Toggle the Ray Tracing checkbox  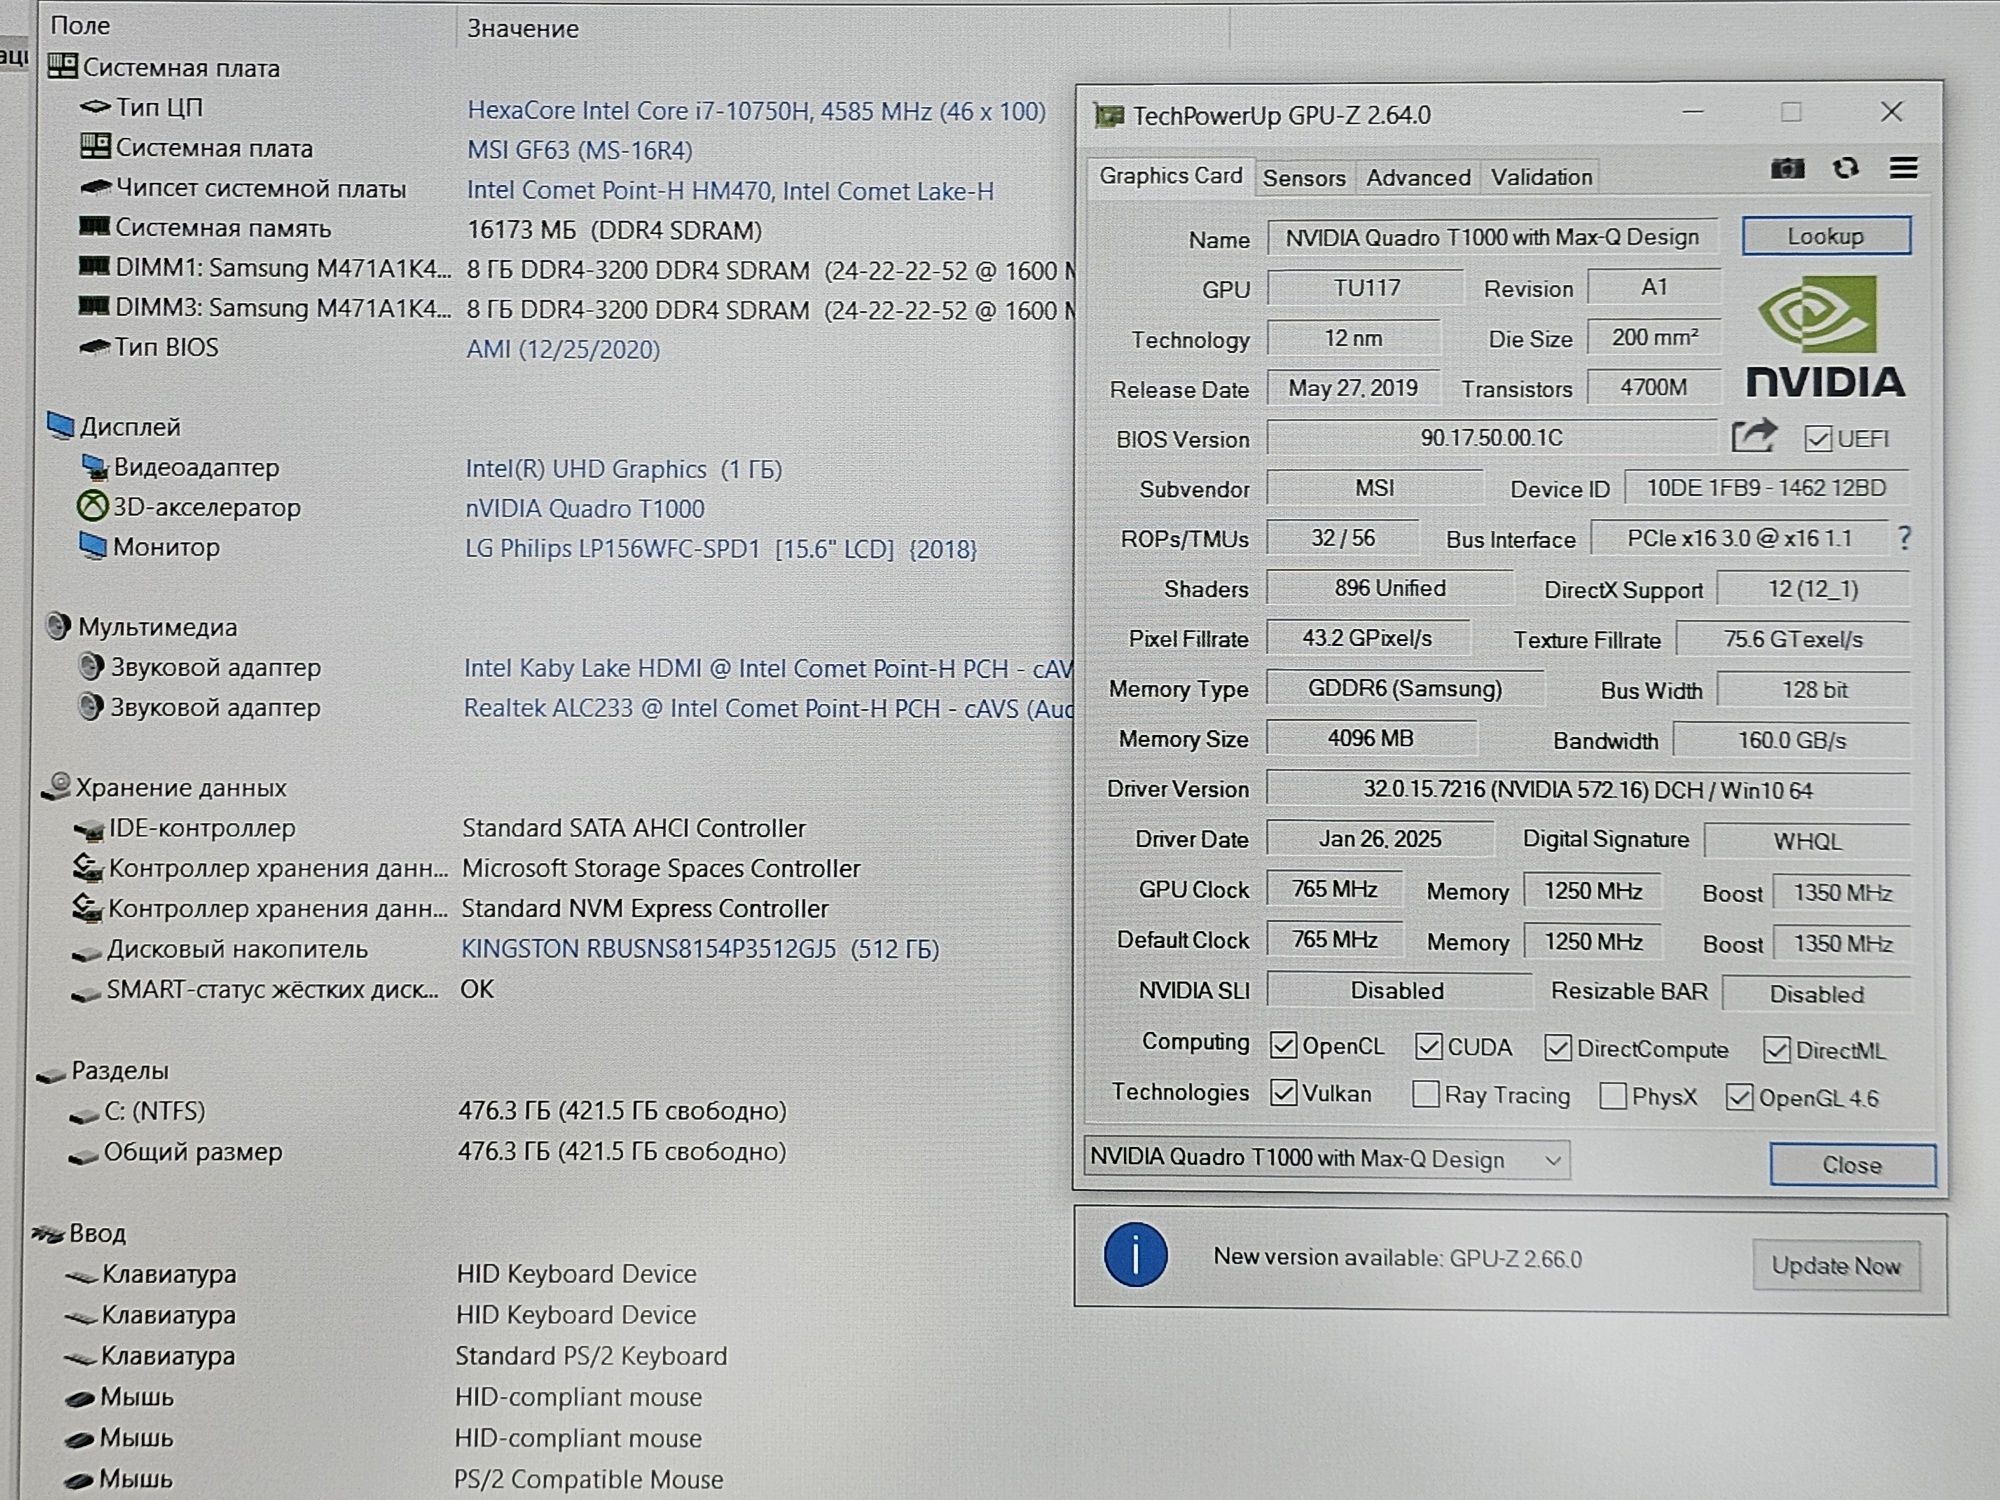1425,1094
